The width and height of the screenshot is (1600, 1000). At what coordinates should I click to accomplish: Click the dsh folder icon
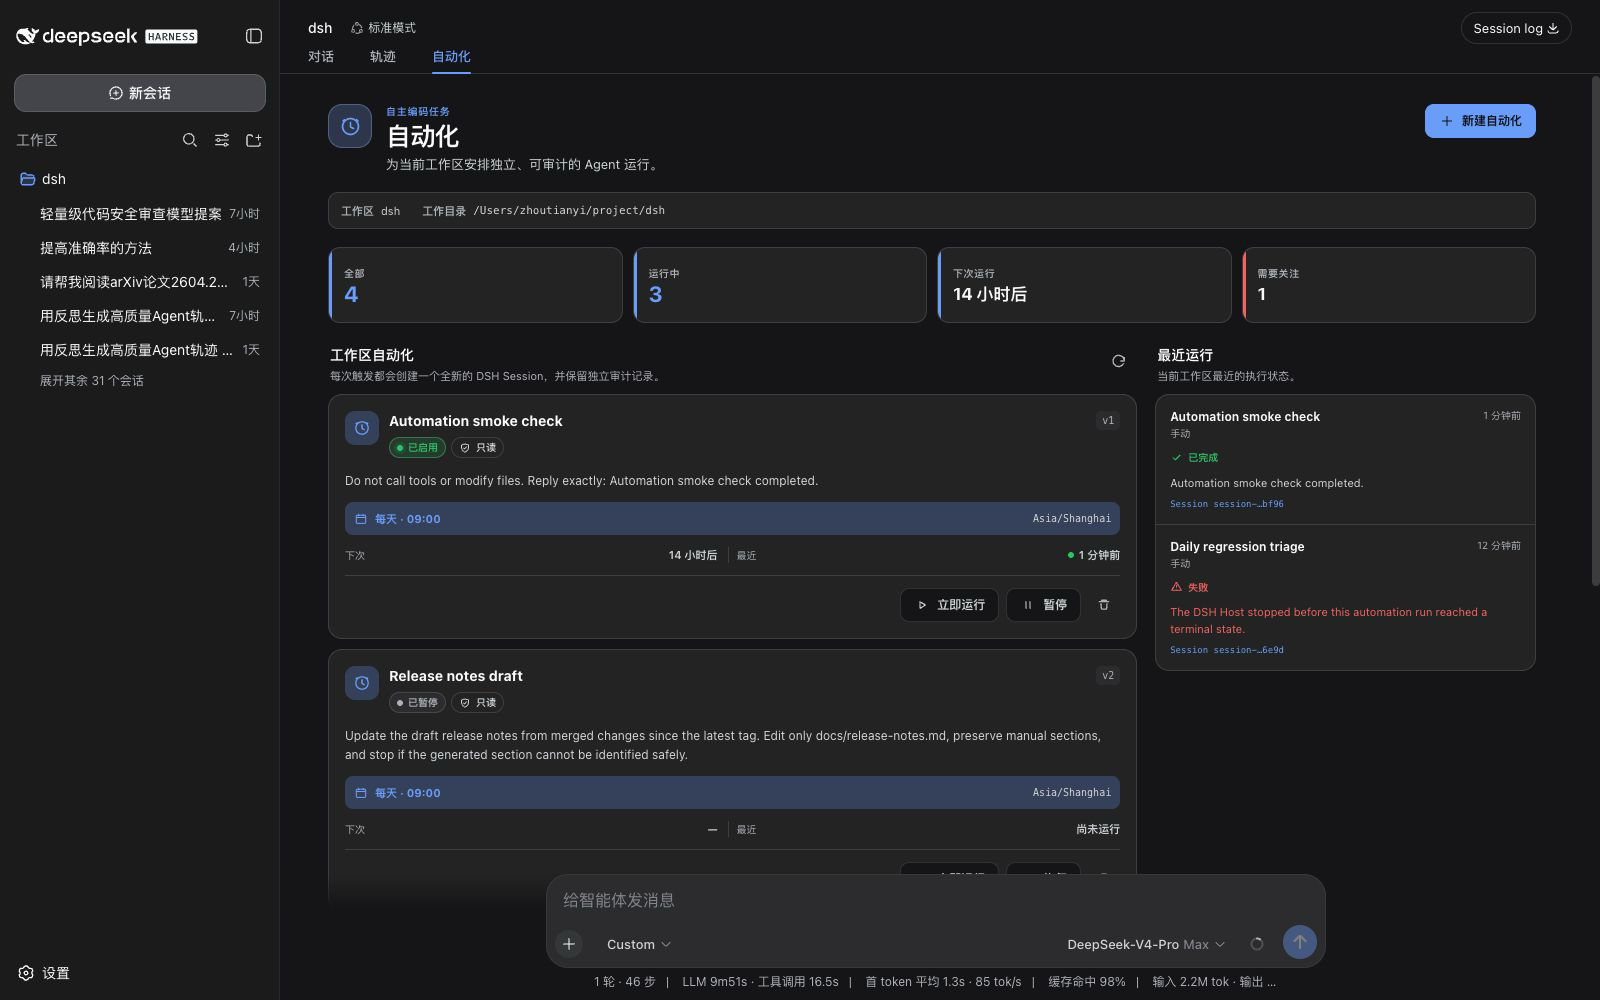(x=28, y=179)
